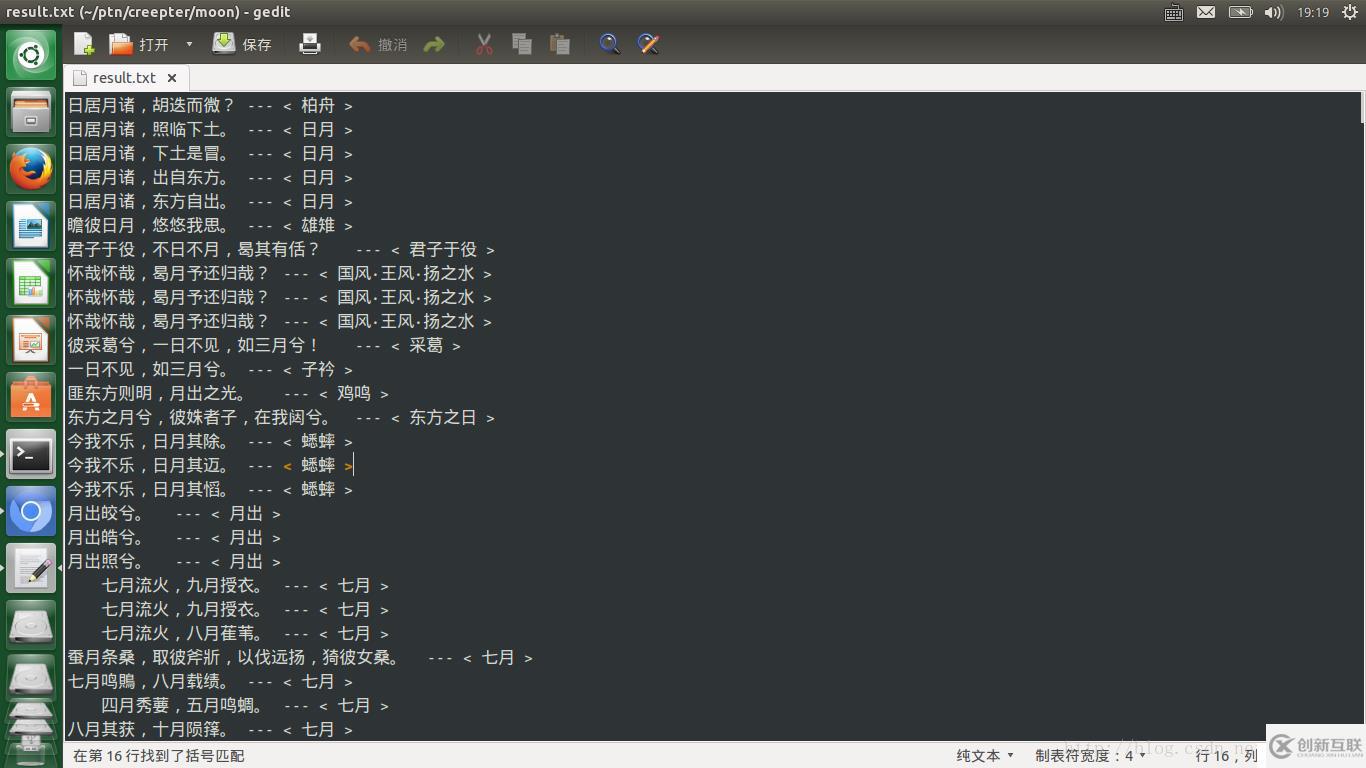Screen dimensions: 1366x768
Task: Click the 打开 open file button
Action: click(x=139, y=44)
